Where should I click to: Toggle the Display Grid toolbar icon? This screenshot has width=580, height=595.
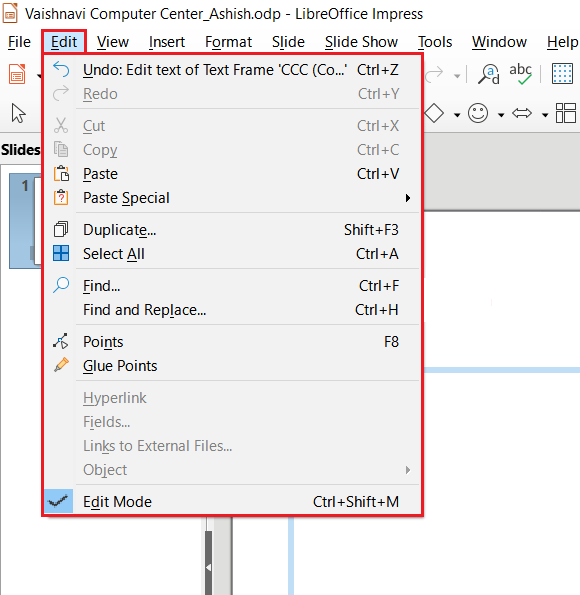(562, 74)
